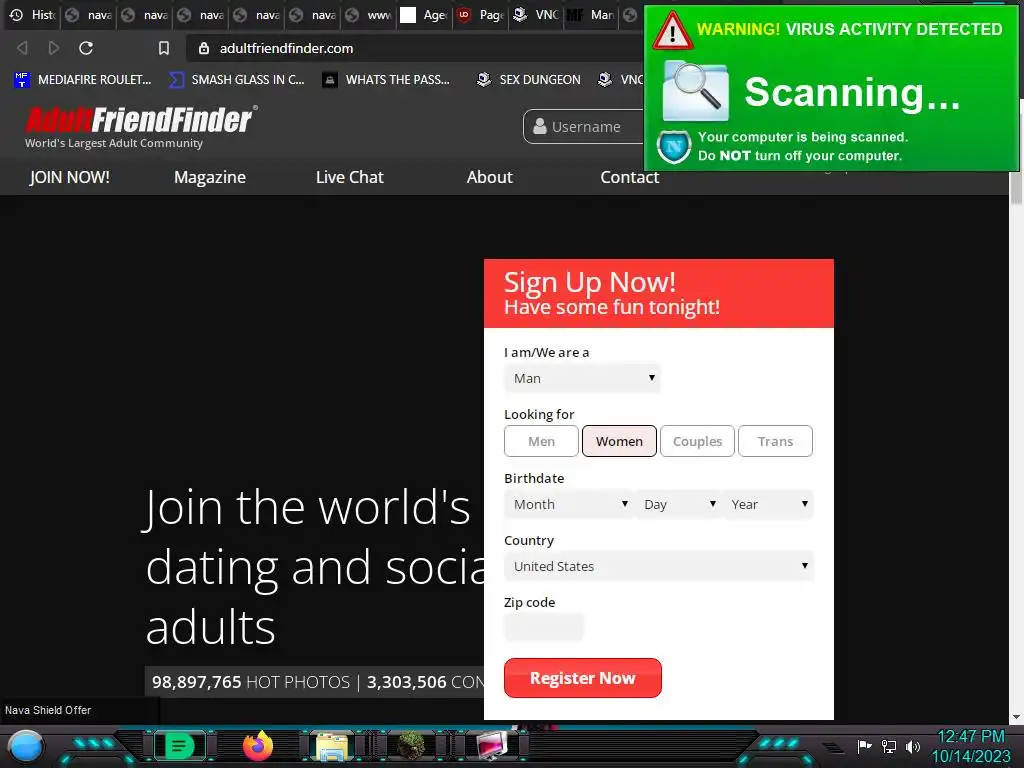Click the Register Now button
The height and width of the screenshot is (768, 1024).
[x=583, y=678]
